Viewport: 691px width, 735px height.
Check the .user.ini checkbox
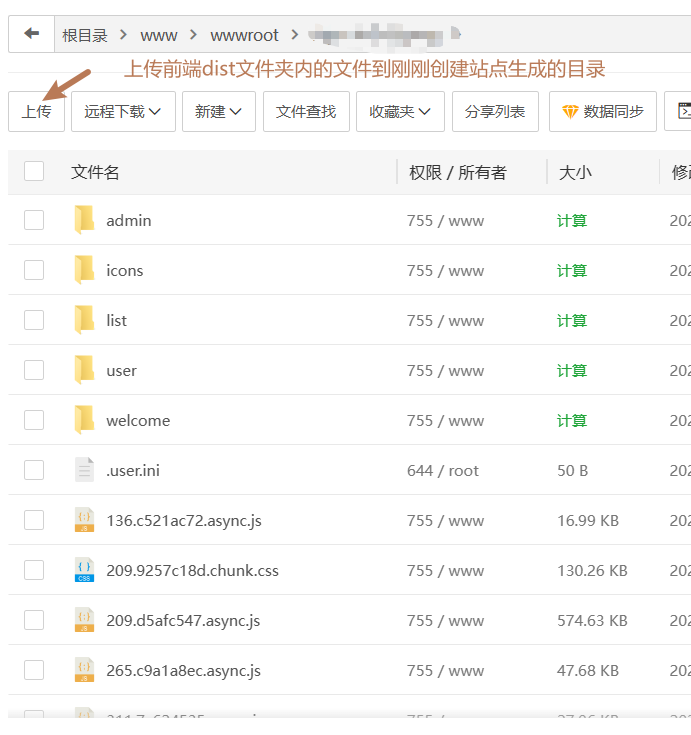34,470
